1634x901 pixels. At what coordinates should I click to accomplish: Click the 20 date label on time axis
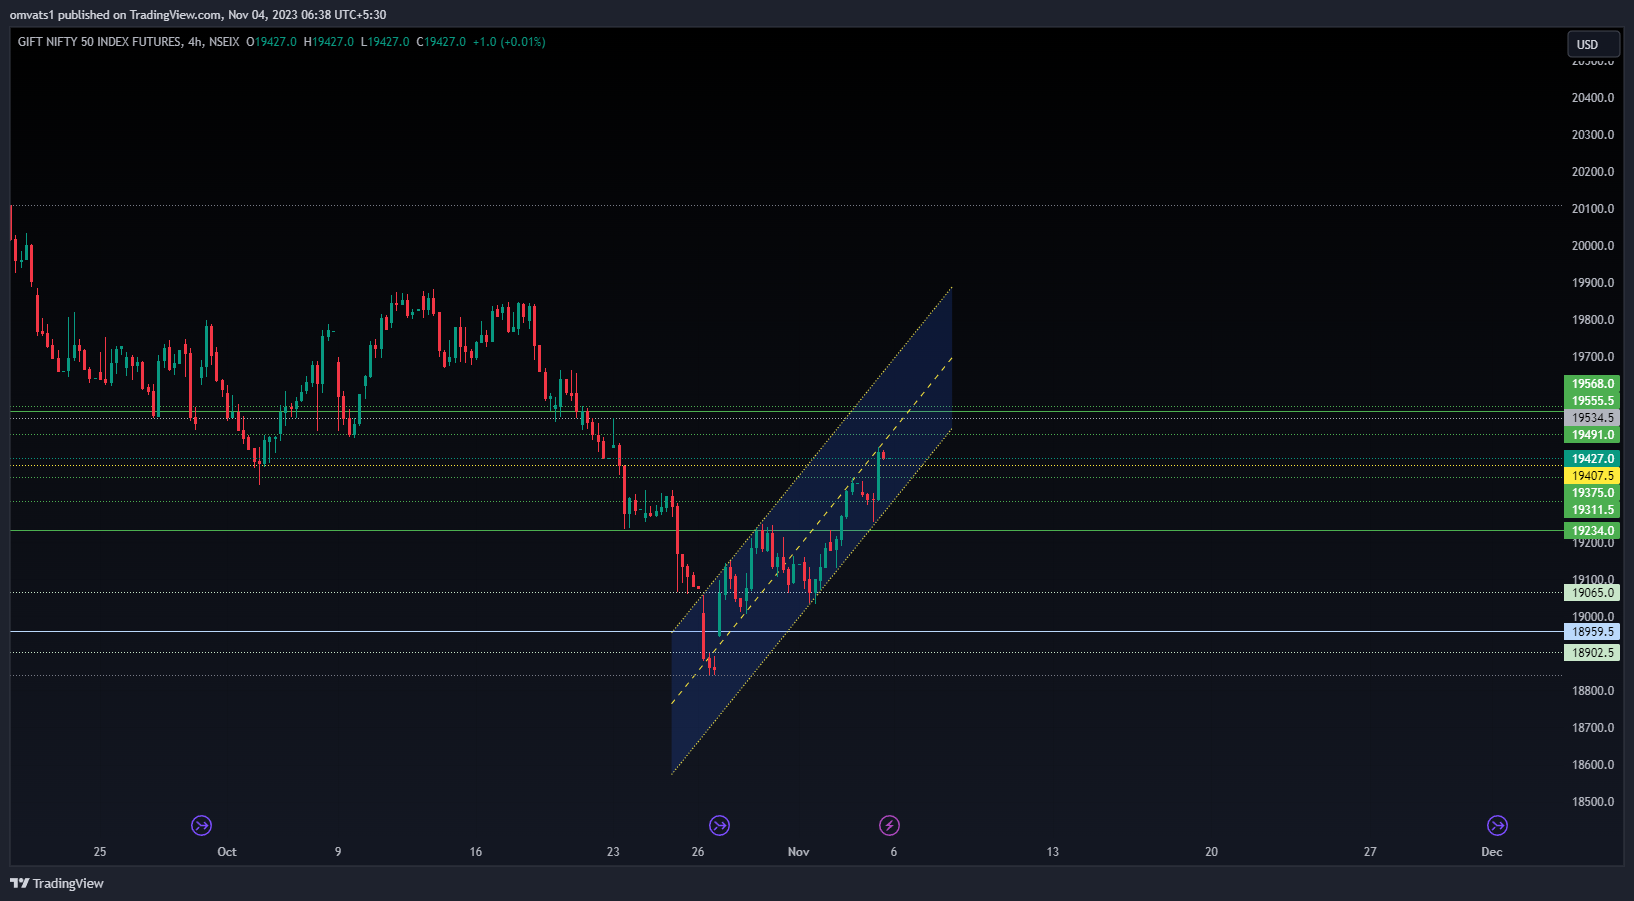coord(1211,852)
